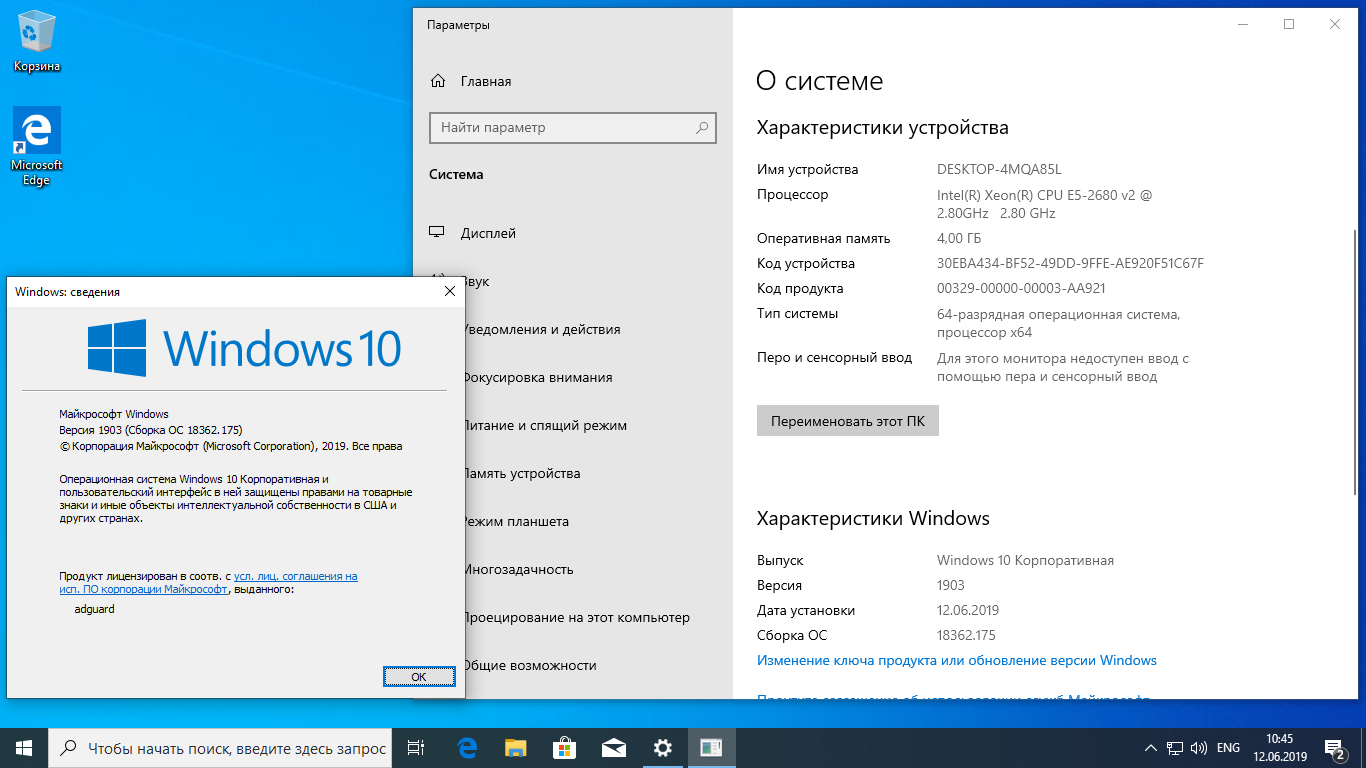Viewport: 1366px width, 768px height.
Task: Click the product code 00329-00000-00003-AA921
Action: click(x=1021, y=288)
